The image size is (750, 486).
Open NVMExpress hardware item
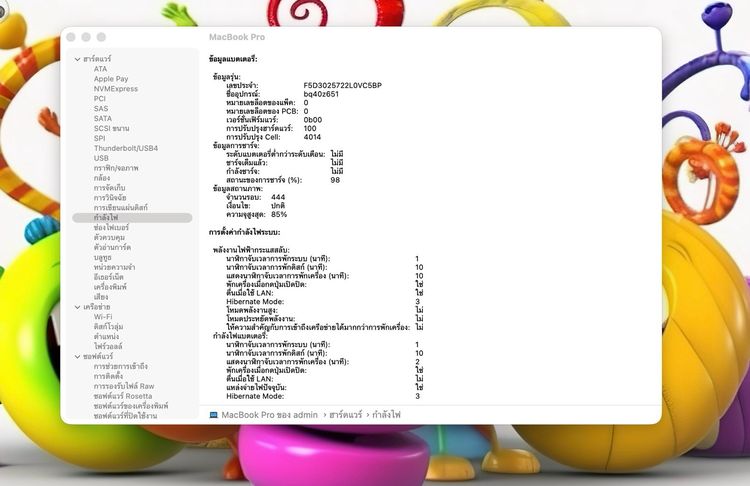point(116,89)
